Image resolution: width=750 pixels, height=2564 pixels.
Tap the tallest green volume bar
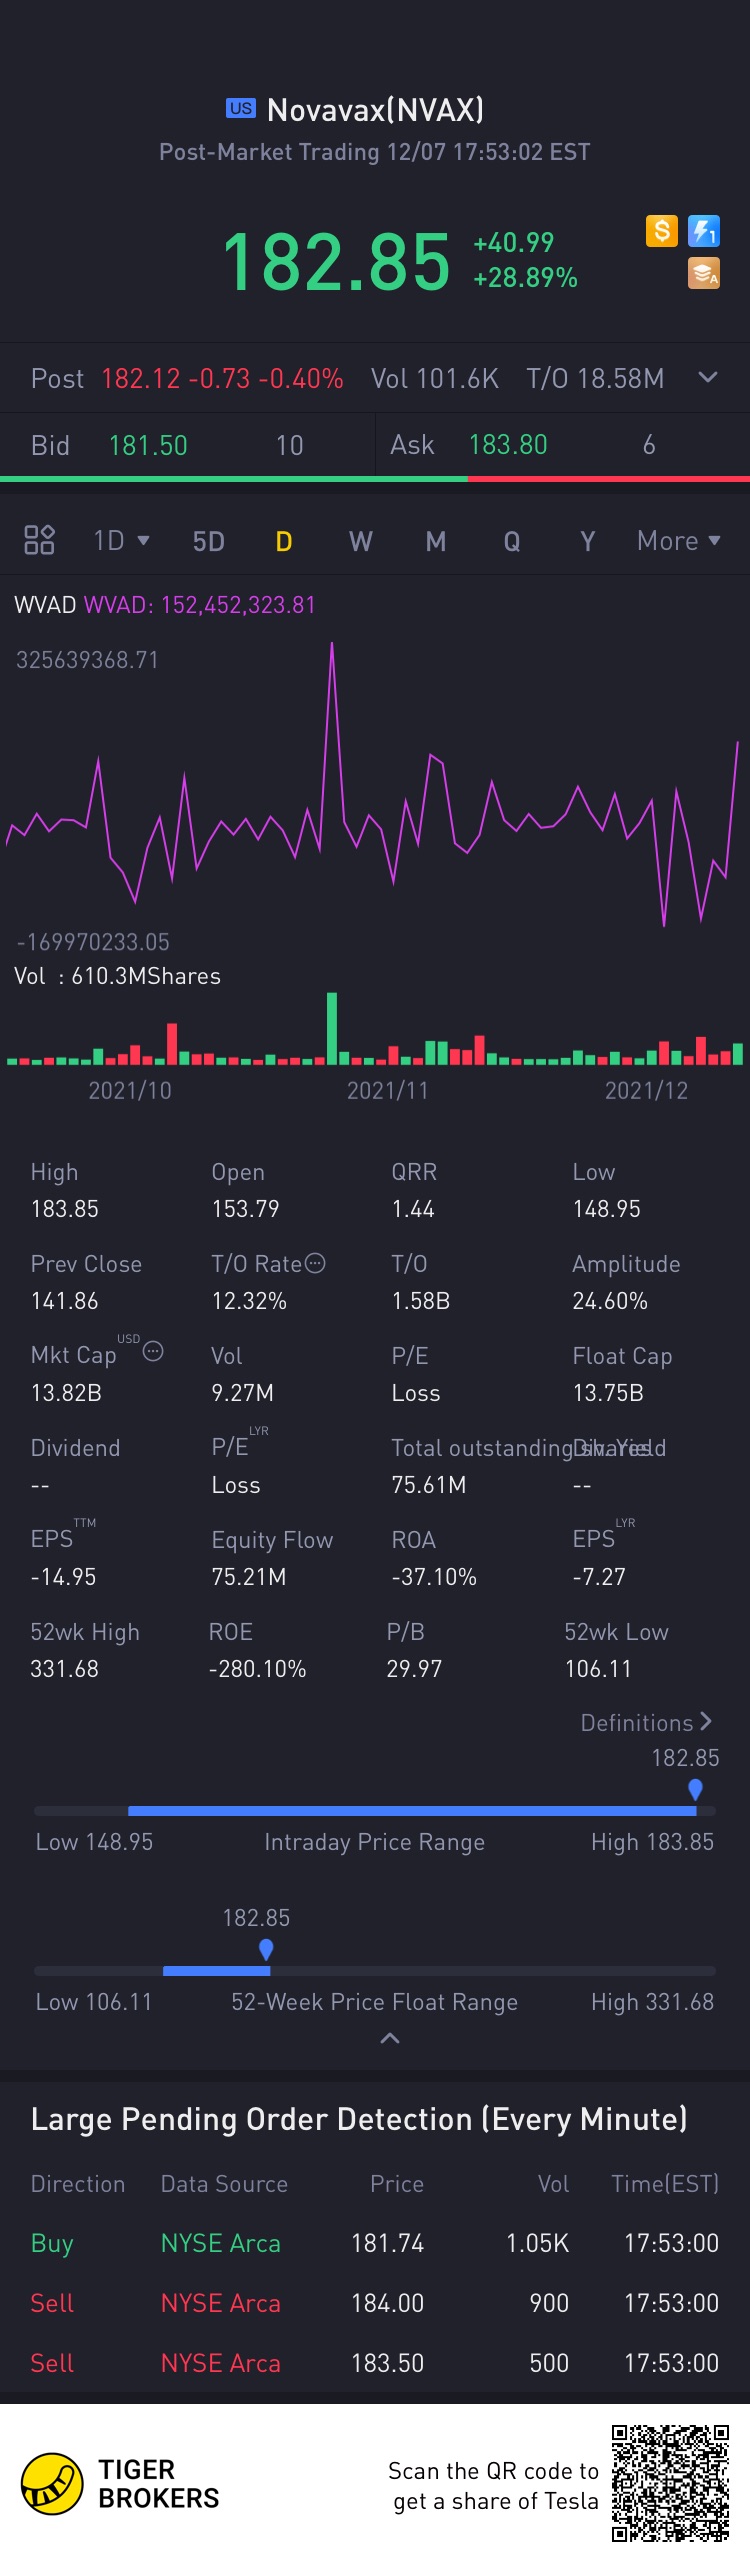tap(332, 1027)
